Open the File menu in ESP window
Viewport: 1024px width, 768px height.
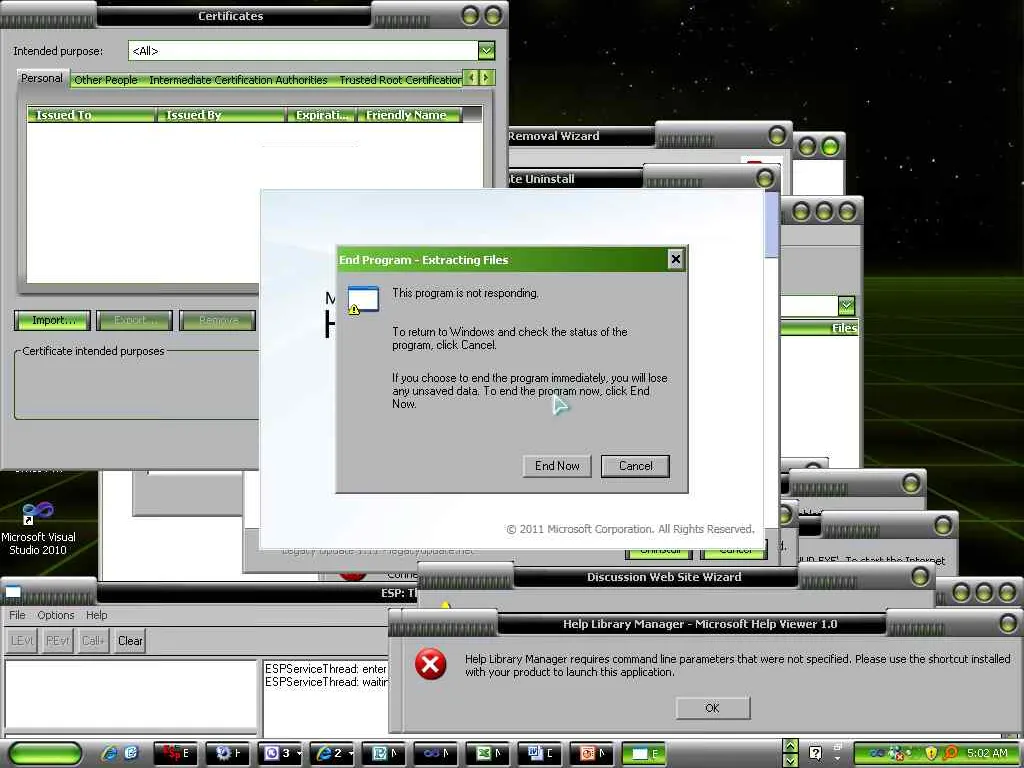pos(18,615)
